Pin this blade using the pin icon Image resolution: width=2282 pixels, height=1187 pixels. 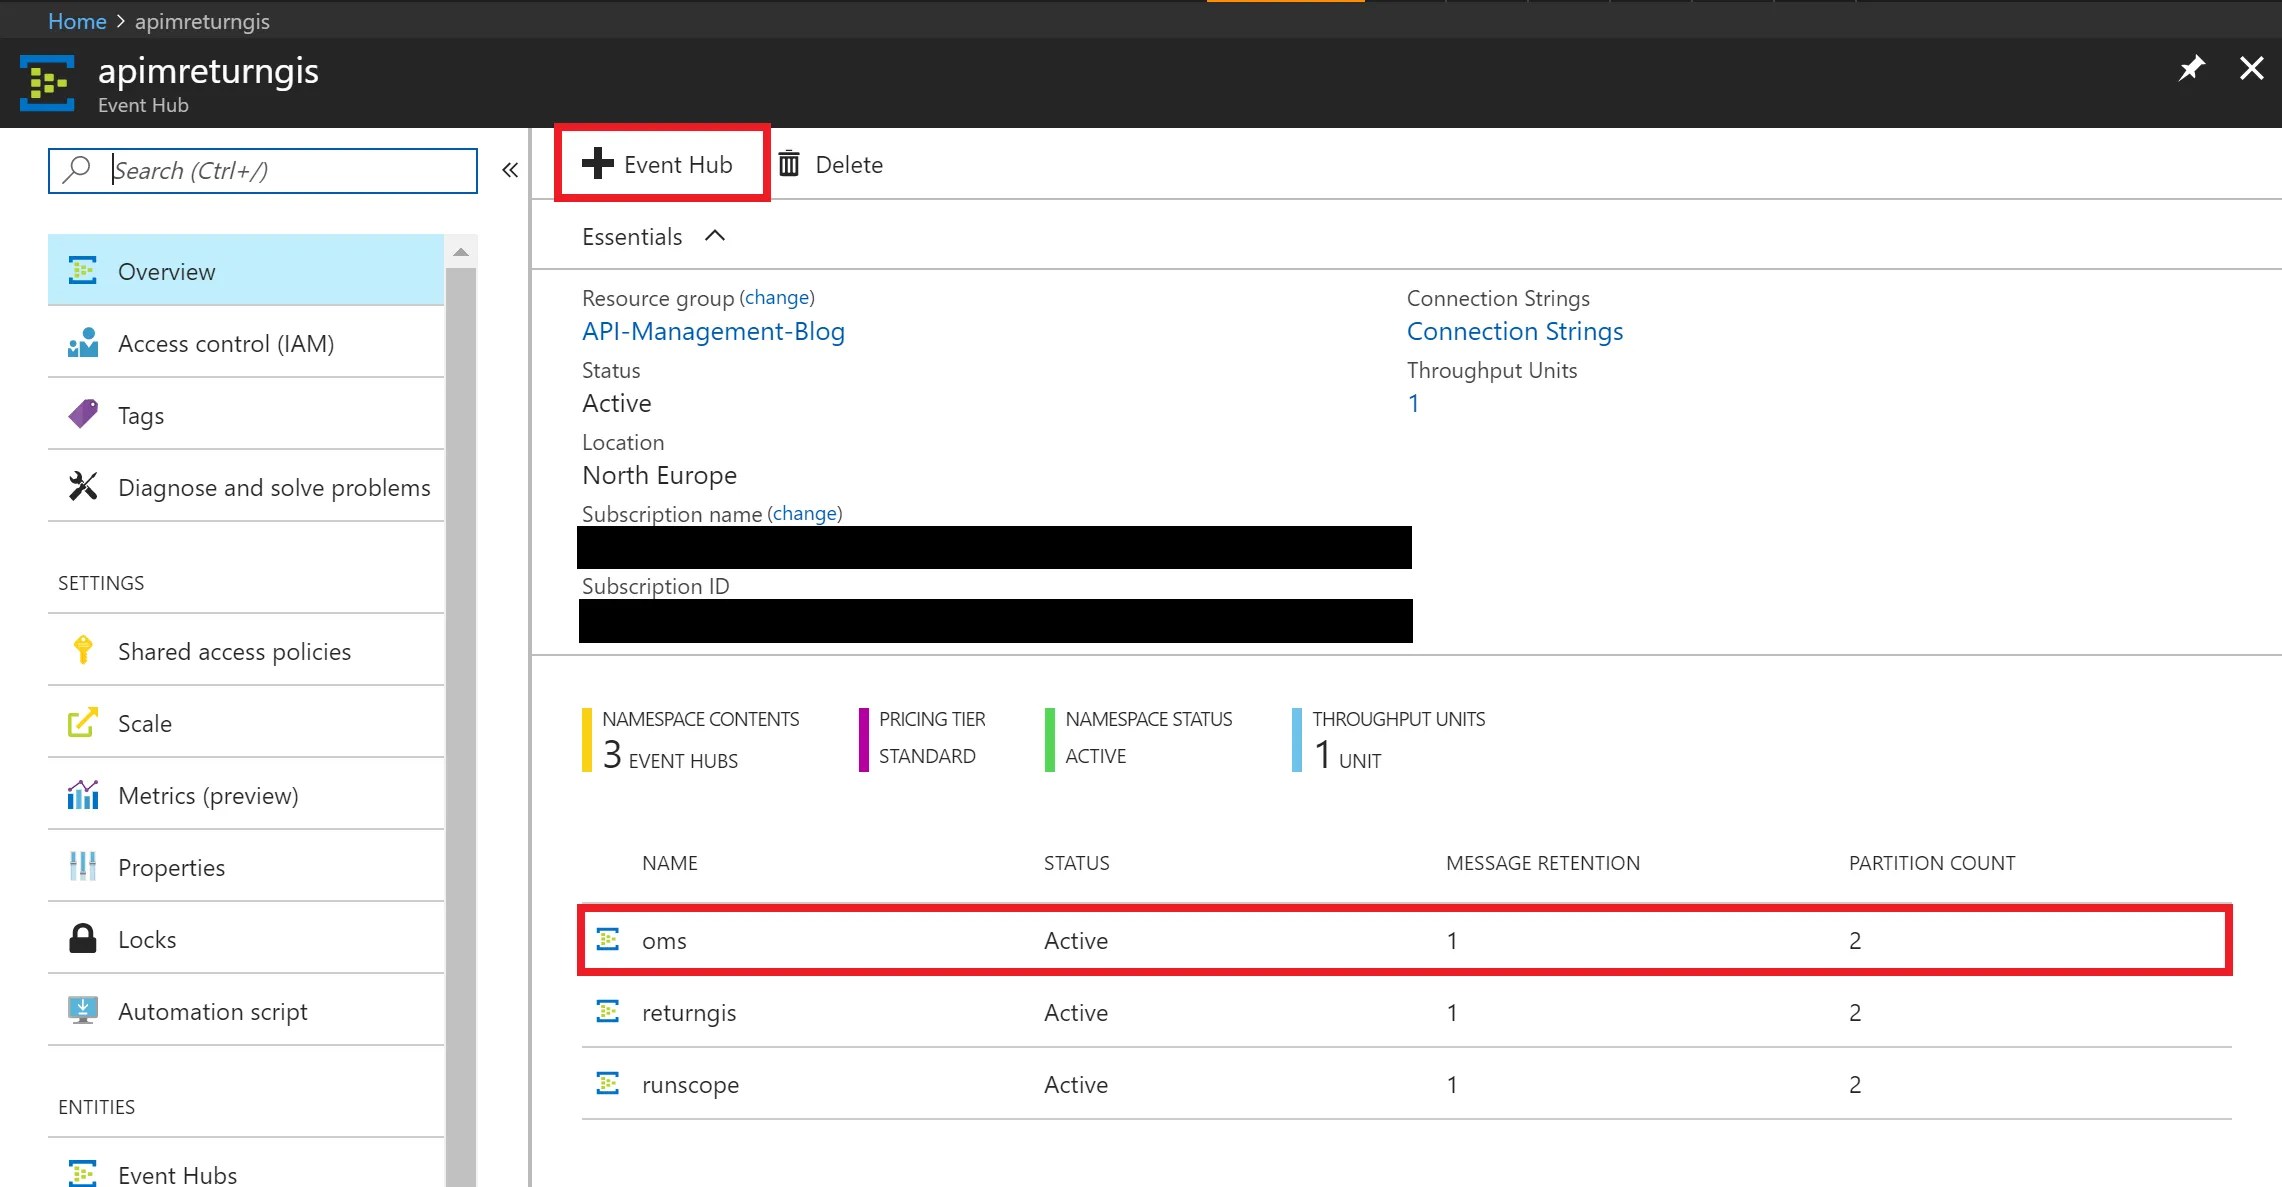point(2191,68)
